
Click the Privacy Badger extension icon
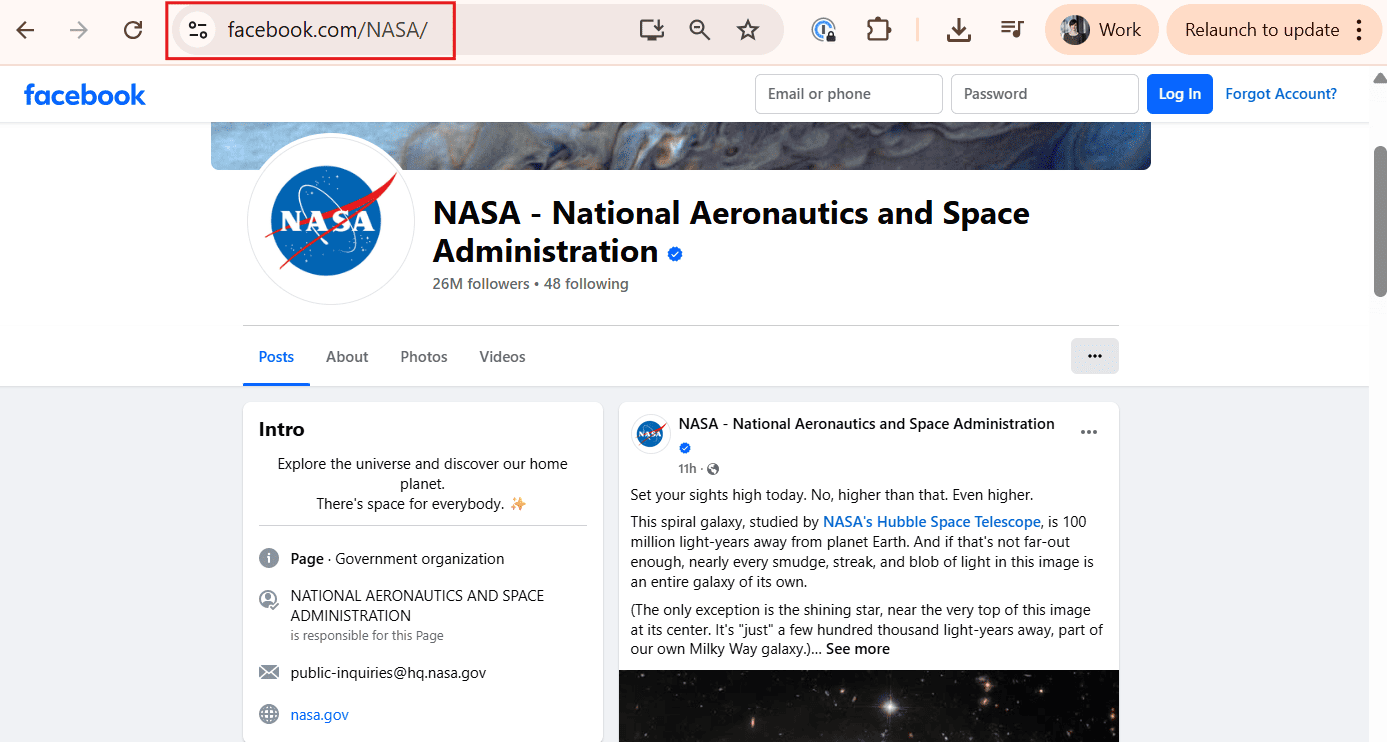click(x=822, y=29)
